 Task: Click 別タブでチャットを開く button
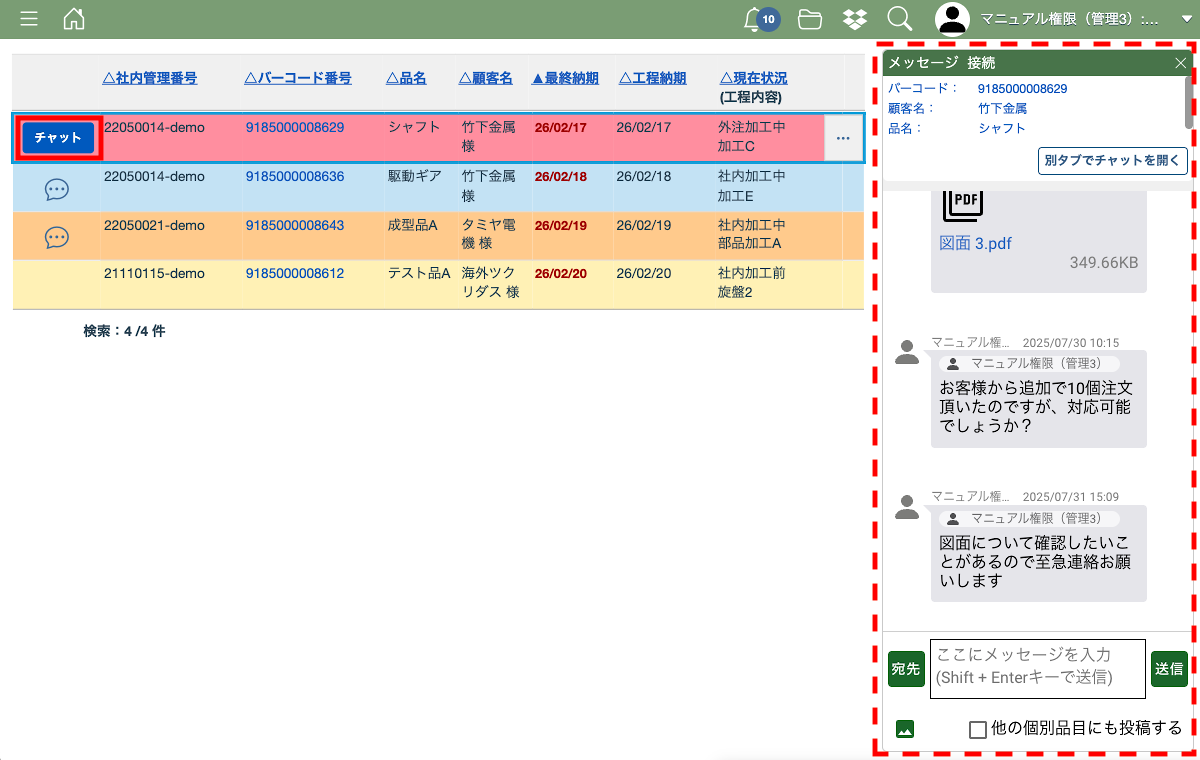1112,161
